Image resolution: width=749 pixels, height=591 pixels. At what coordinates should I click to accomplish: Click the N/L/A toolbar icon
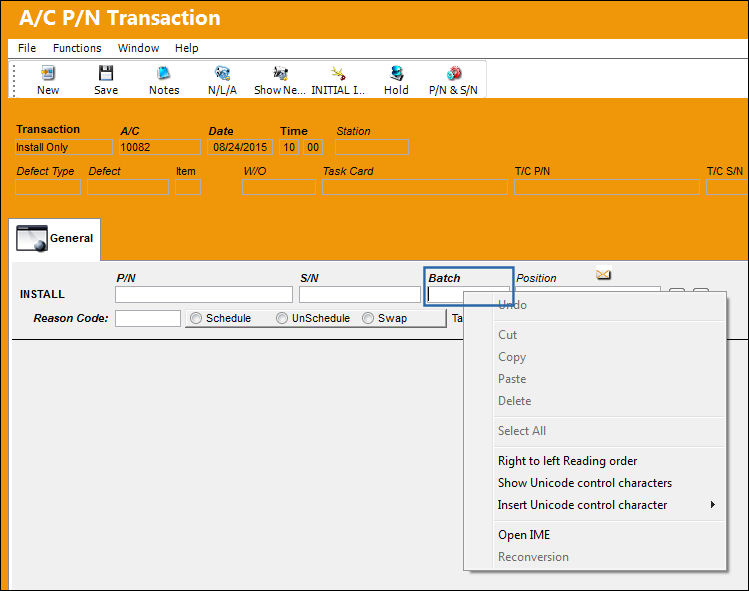point(222,73)
